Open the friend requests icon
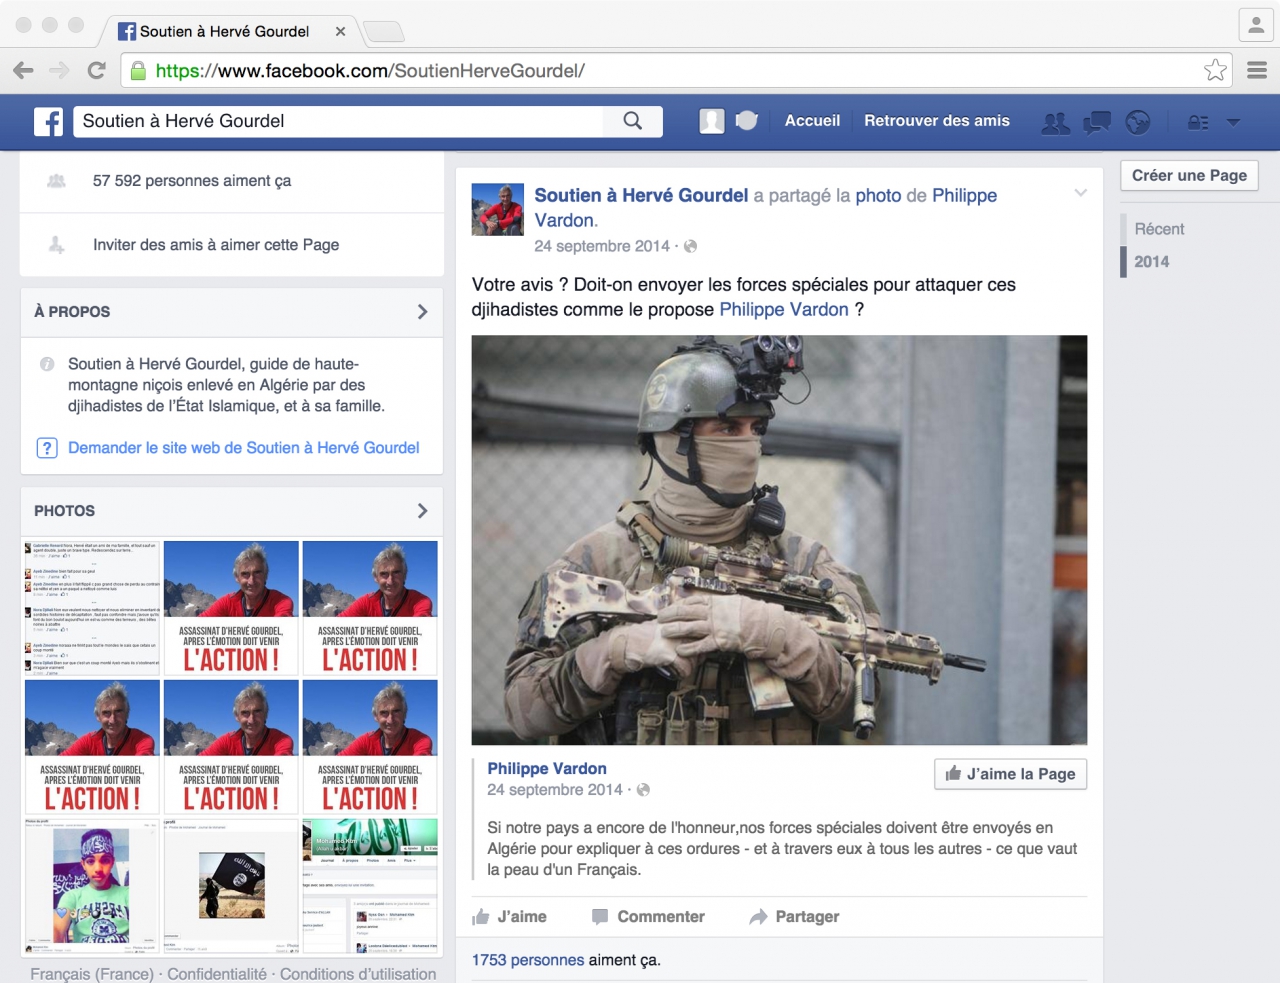 (1055, 122)
